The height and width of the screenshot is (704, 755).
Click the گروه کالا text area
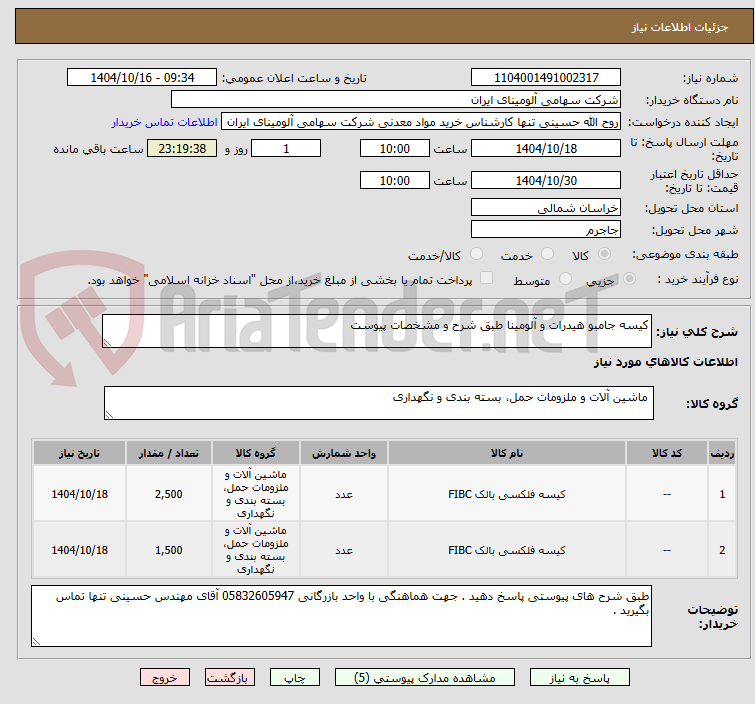[378, 403]
